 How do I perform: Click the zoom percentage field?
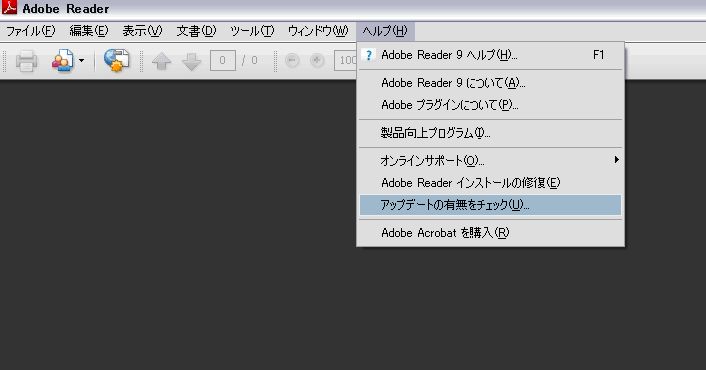[x=345, y=61]
